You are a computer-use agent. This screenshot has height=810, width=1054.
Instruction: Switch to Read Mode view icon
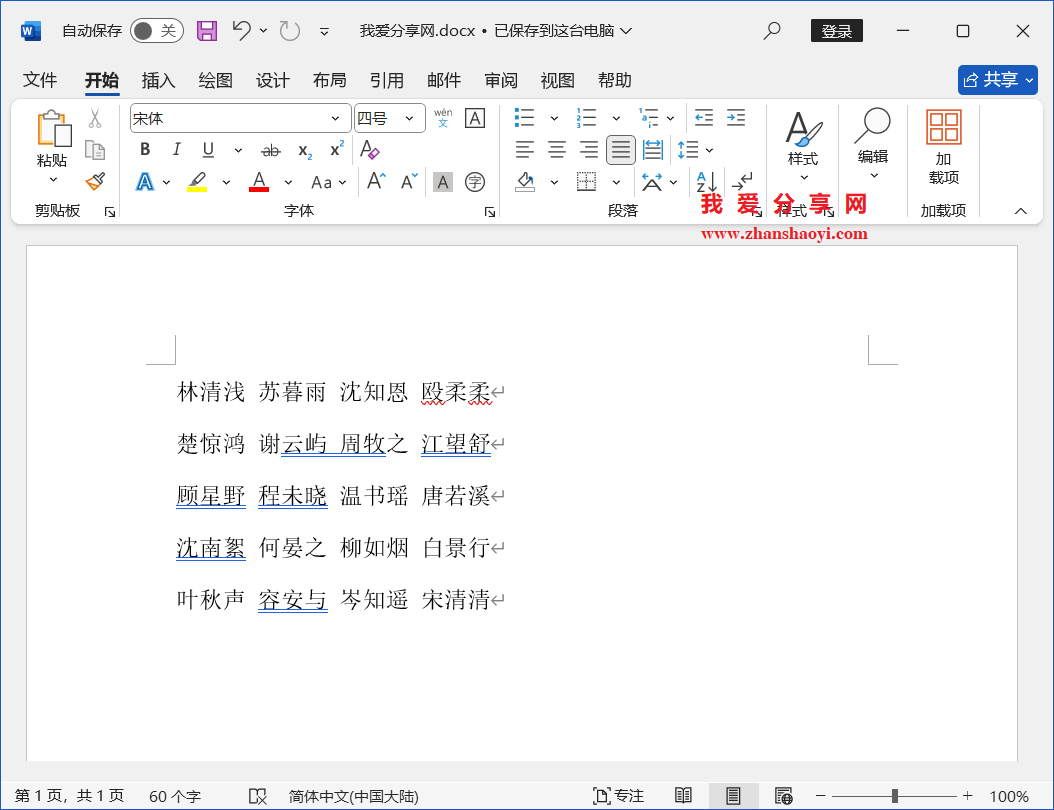pyautogui.click(x=683, y=796)
